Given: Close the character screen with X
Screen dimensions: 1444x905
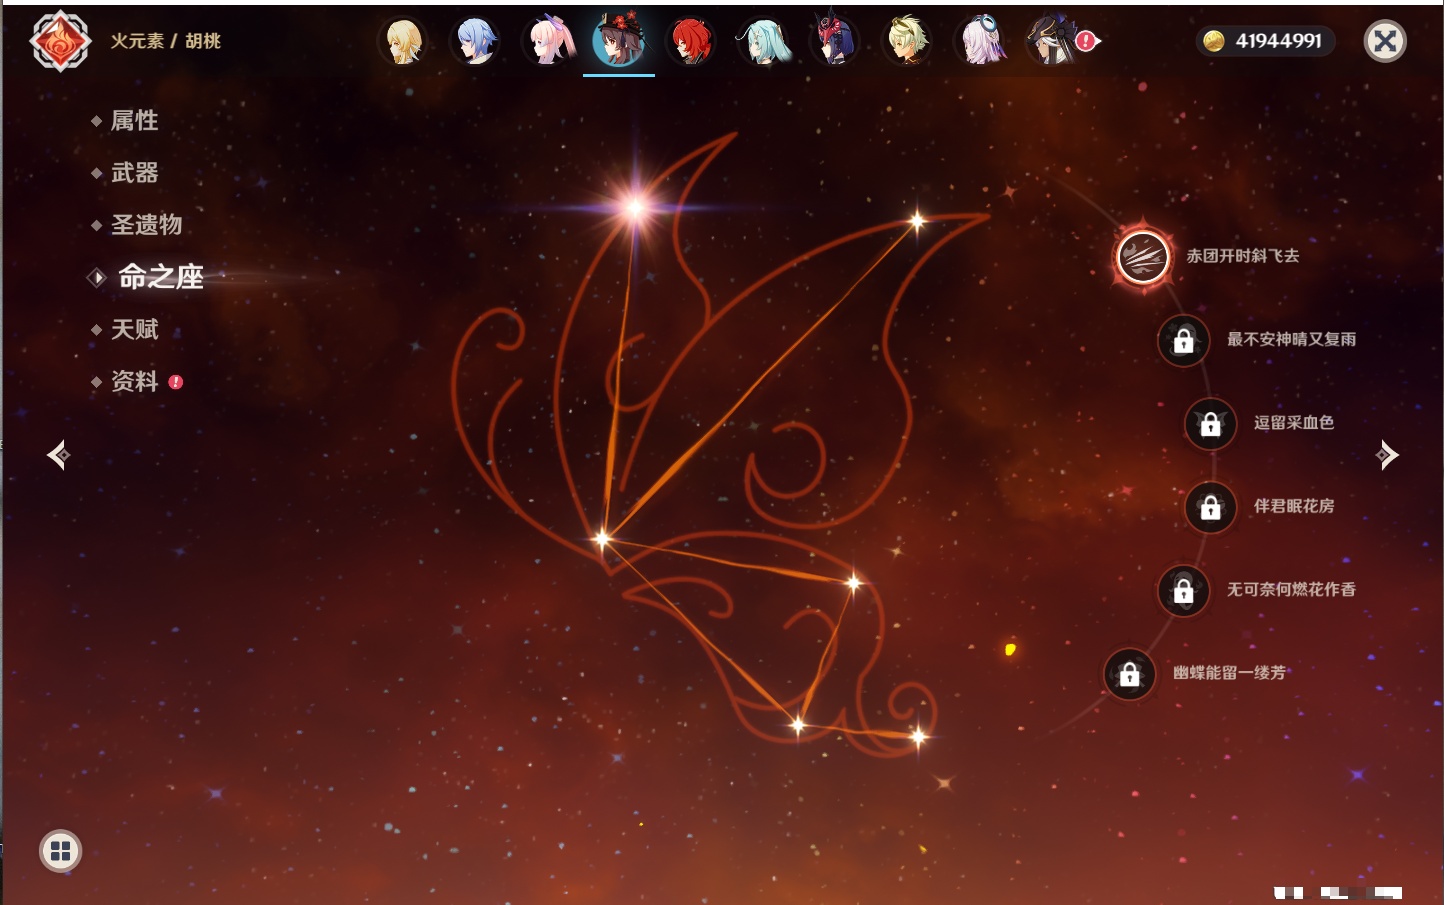Looking at the screenshot, I should click(1385, 41).
